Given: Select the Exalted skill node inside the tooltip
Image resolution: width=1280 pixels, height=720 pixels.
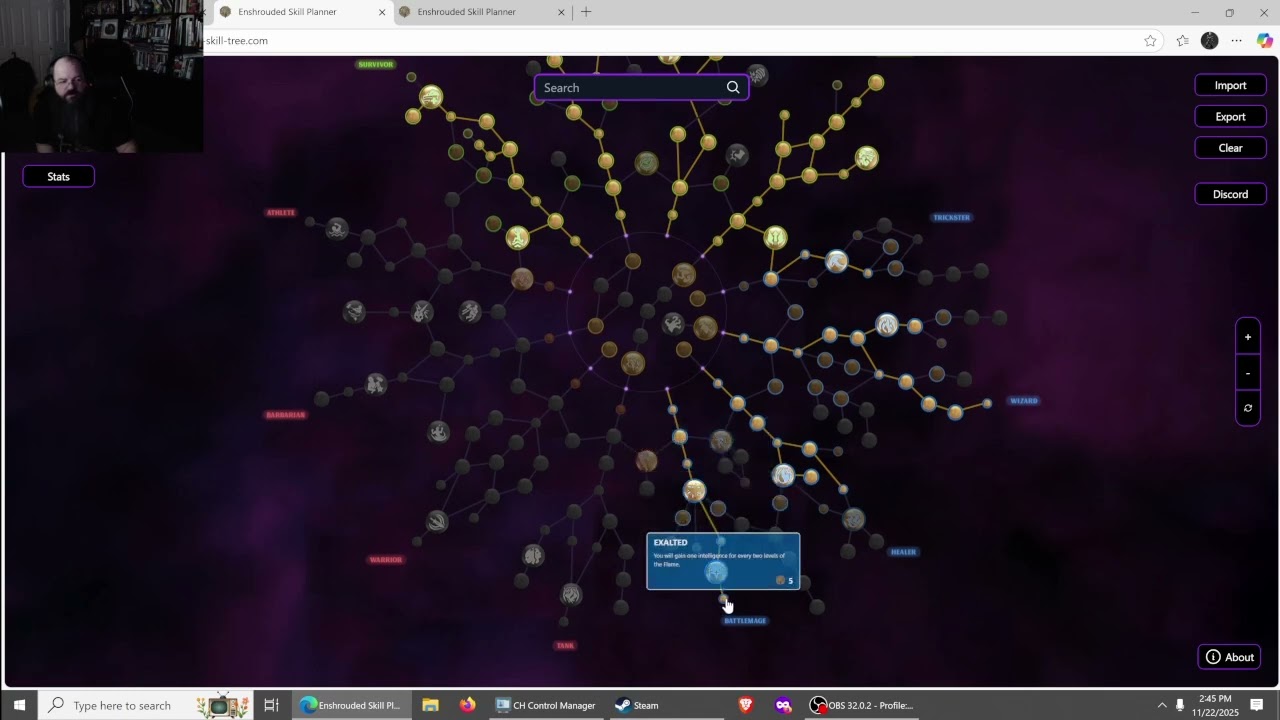Looking at the screenshot, I should (716, 572).
